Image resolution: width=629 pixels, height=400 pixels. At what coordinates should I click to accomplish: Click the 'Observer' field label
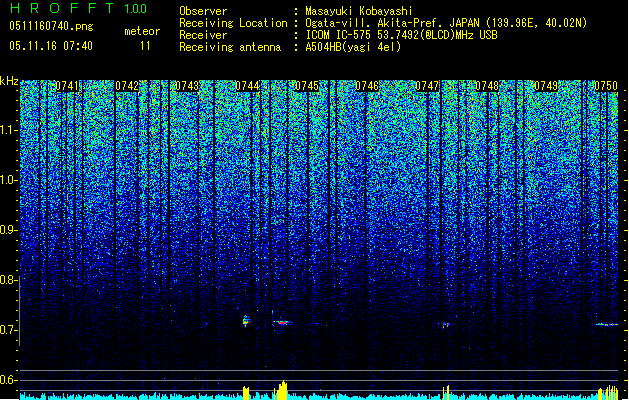(203, 11)
